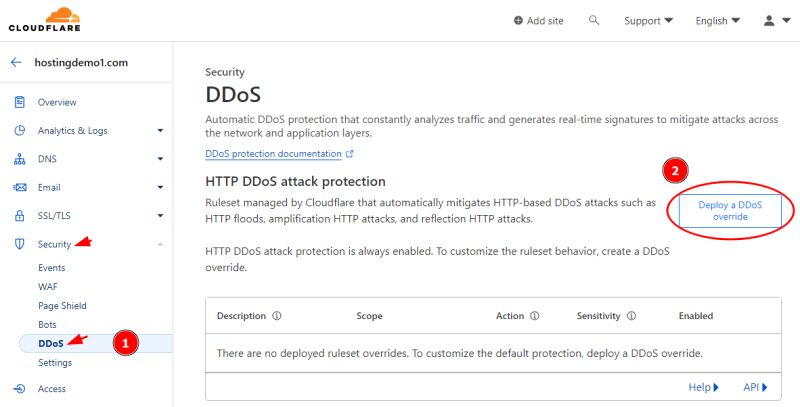The image size is (800, 407).
Task: Open Events under Security
Action: coord(52,268)
